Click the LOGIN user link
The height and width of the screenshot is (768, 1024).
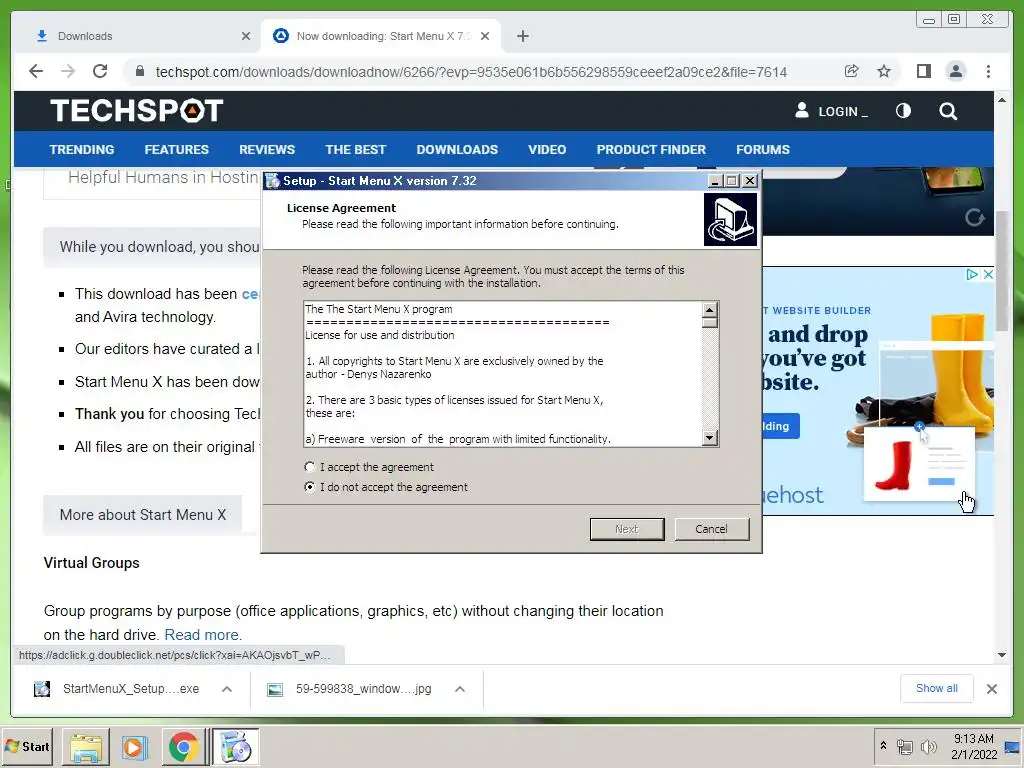tap(831, 111)
